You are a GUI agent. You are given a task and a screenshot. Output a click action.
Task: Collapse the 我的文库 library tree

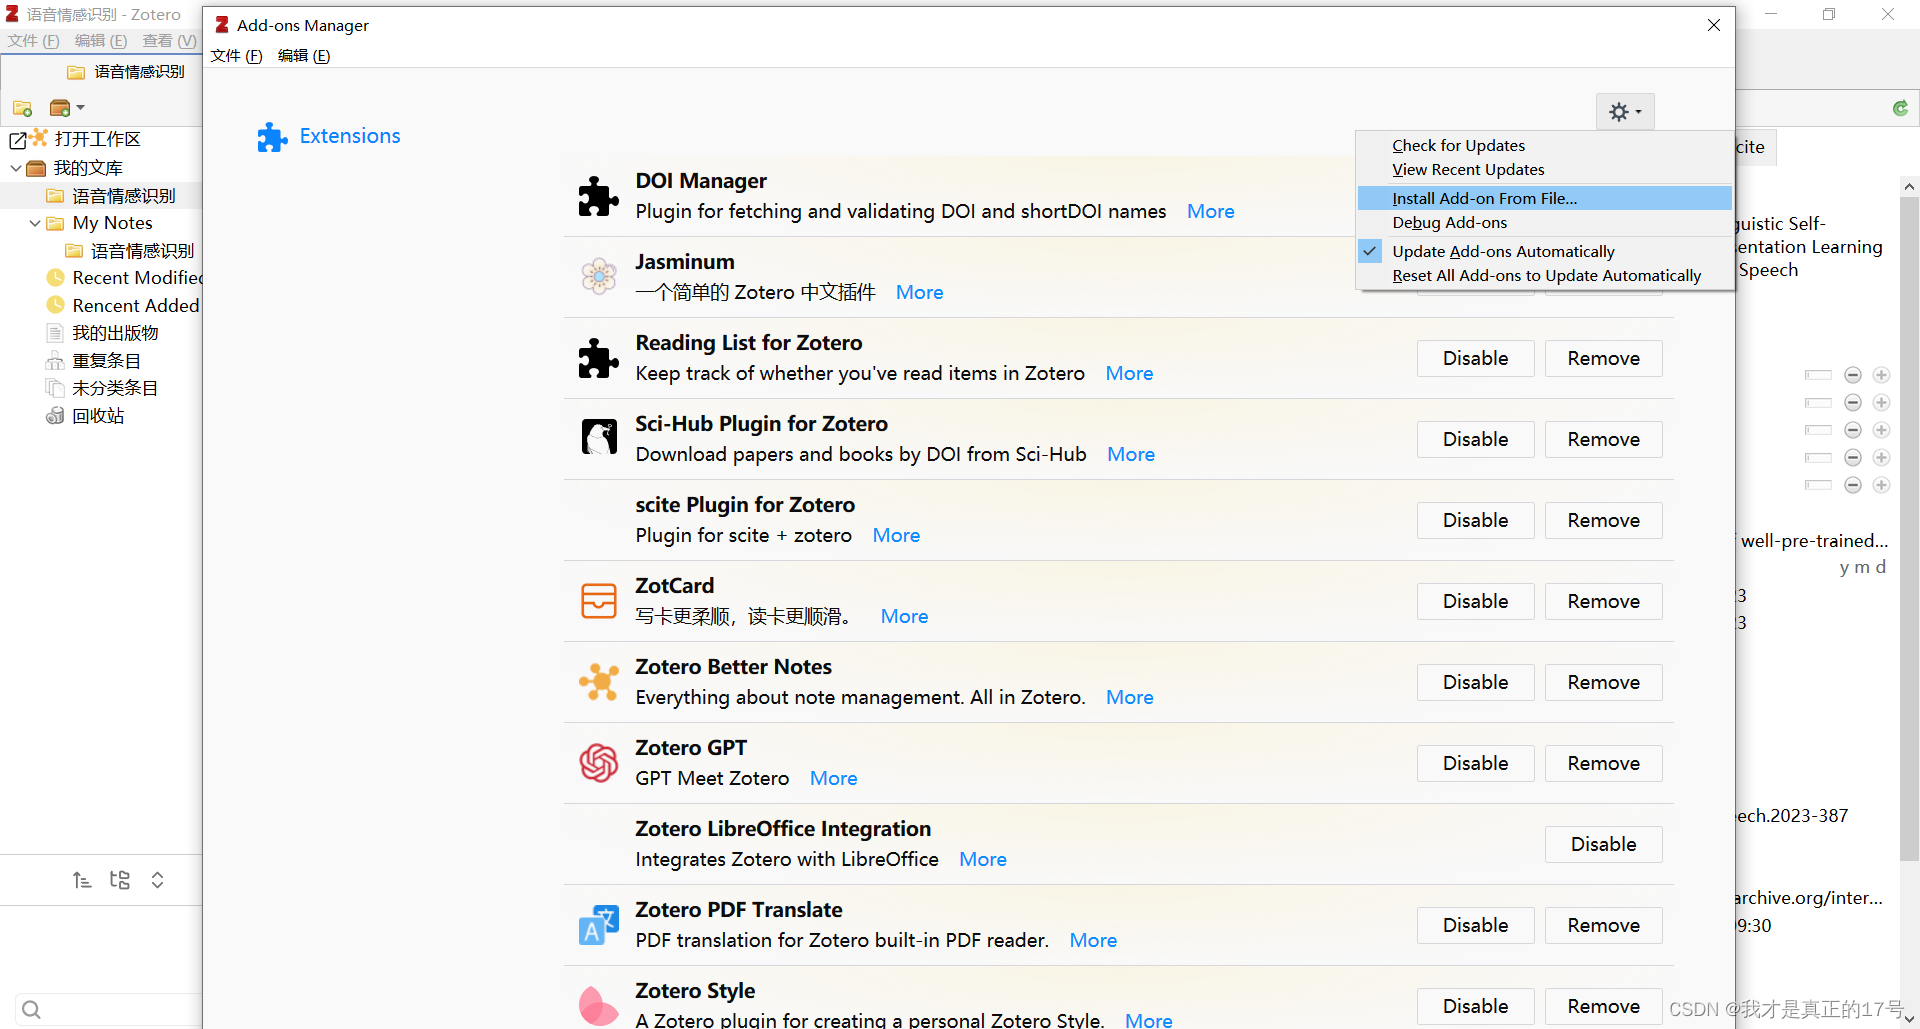(15, 168)
